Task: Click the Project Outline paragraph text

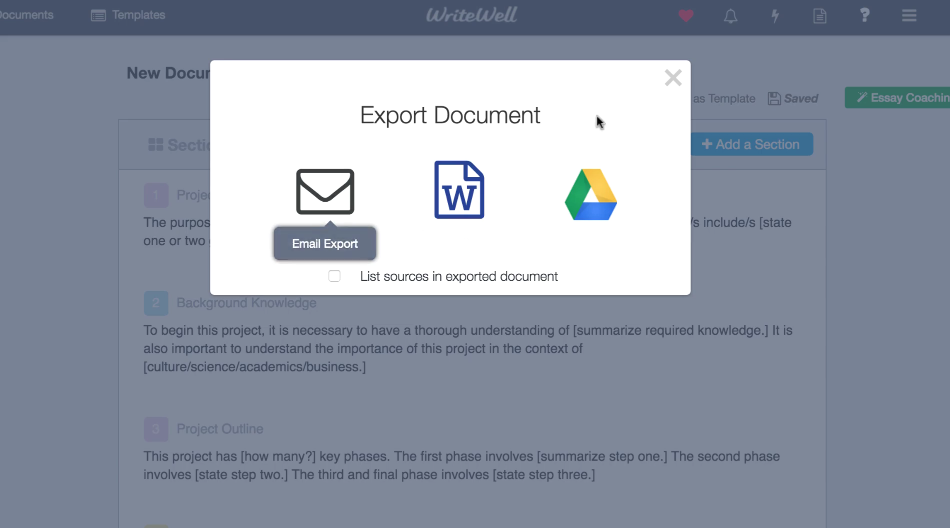Action: (462, 466)
